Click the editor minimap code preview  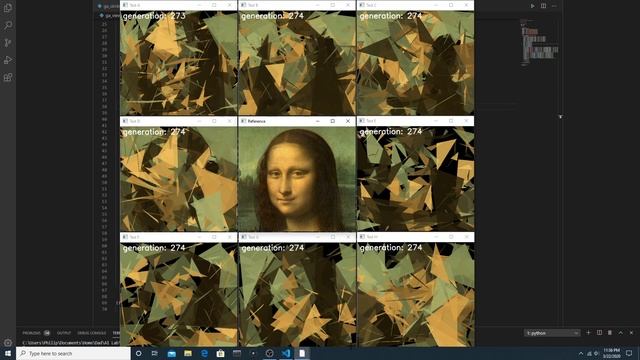coord(539,43)
